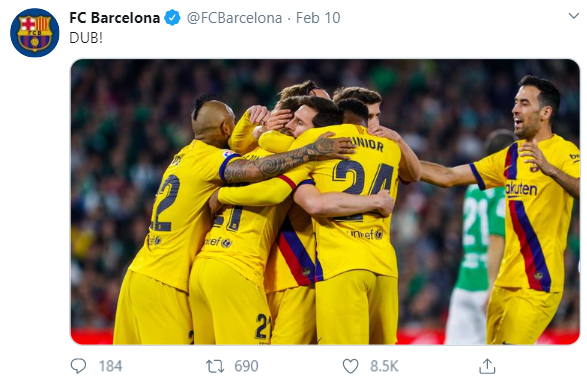Screen dimensions: 587x383
Task: Open the tweet options chevron menu
Action: click(x=574, y=16)
